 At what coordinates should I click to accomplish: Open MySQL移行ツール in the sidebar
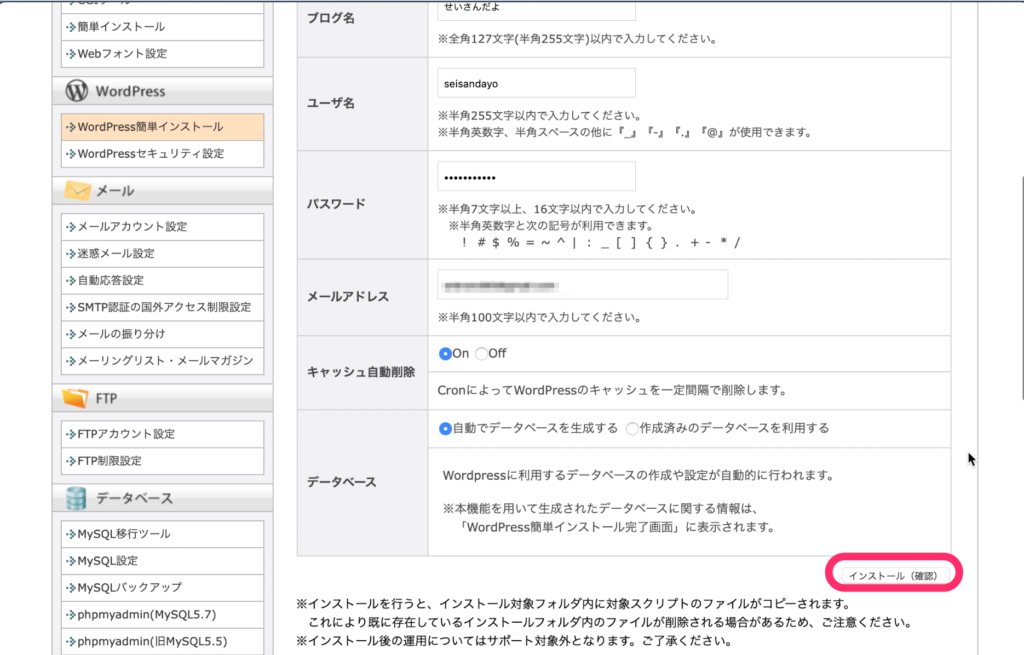click(124, 534)
